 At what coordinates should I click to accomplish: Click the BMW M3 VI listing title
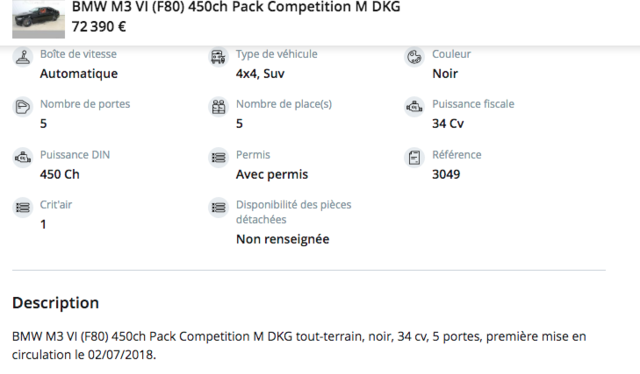pyautogui.click(x=236, y=7)
